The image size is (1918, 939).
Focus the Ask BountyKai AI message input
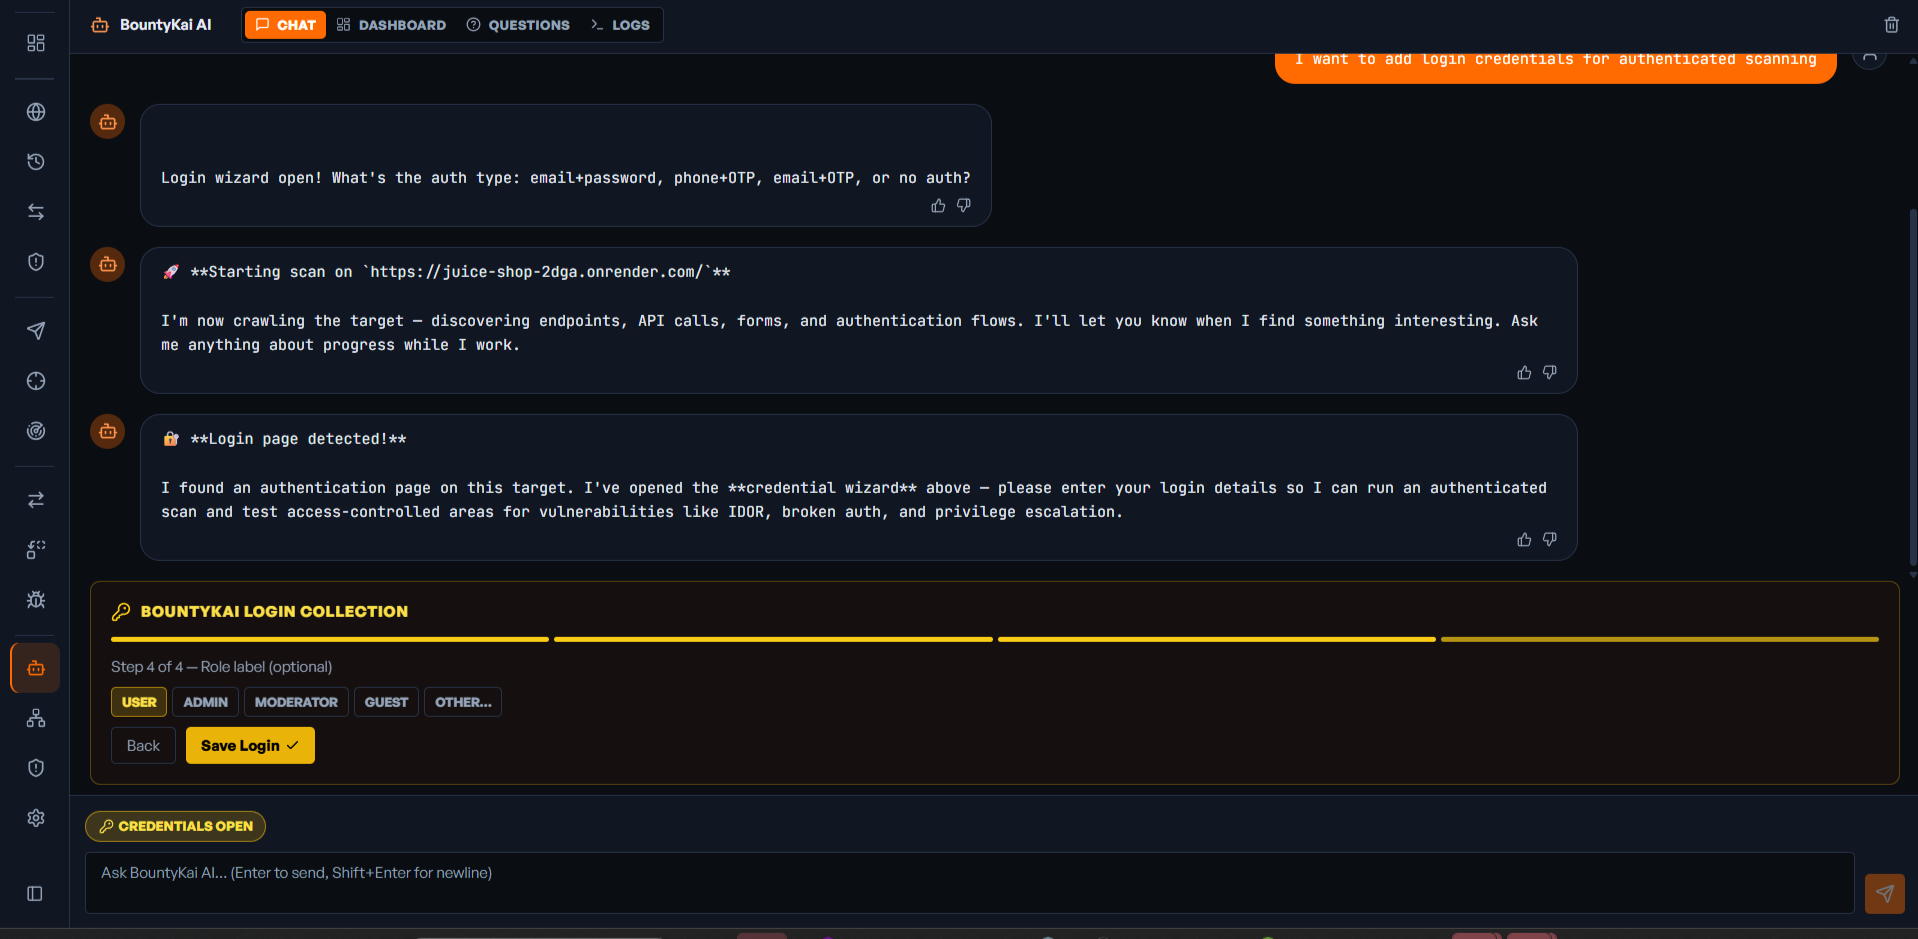pyautogui.click(x=969, y=883)
